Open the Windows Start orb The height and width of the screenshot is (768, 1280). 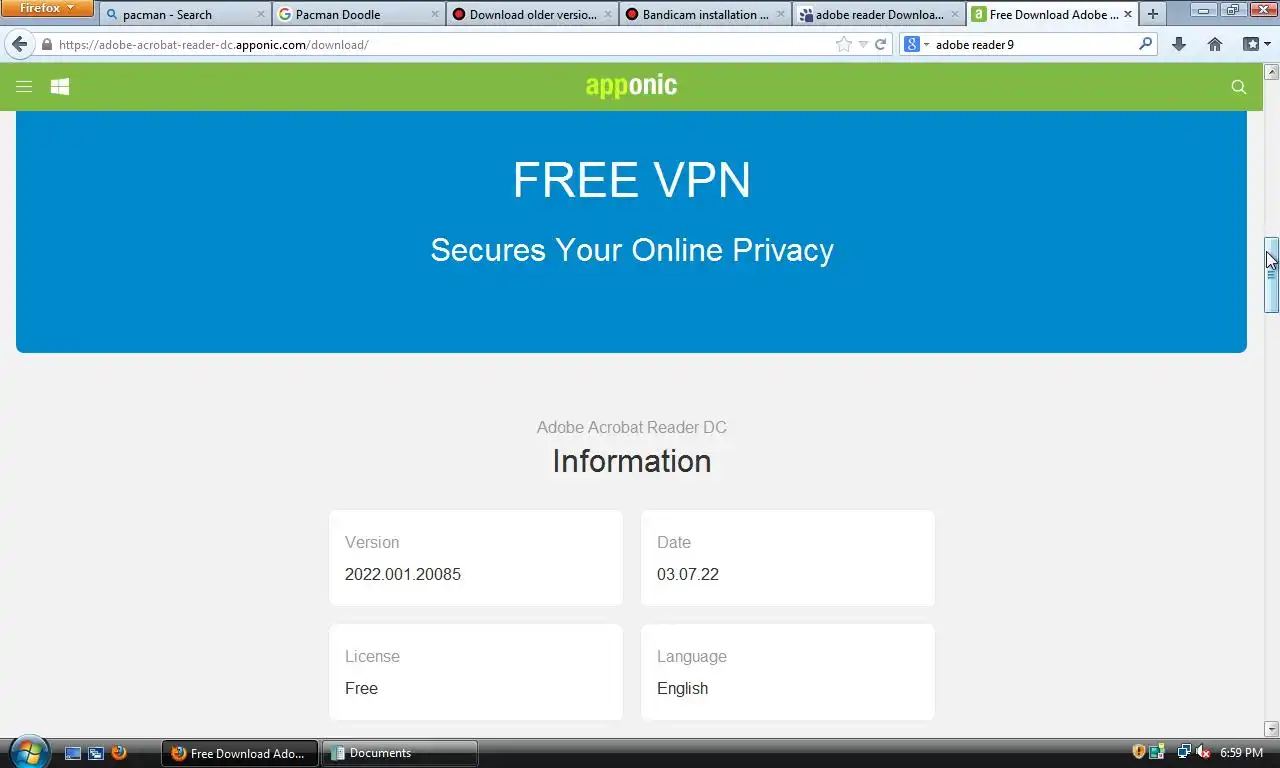pos(28,751)
